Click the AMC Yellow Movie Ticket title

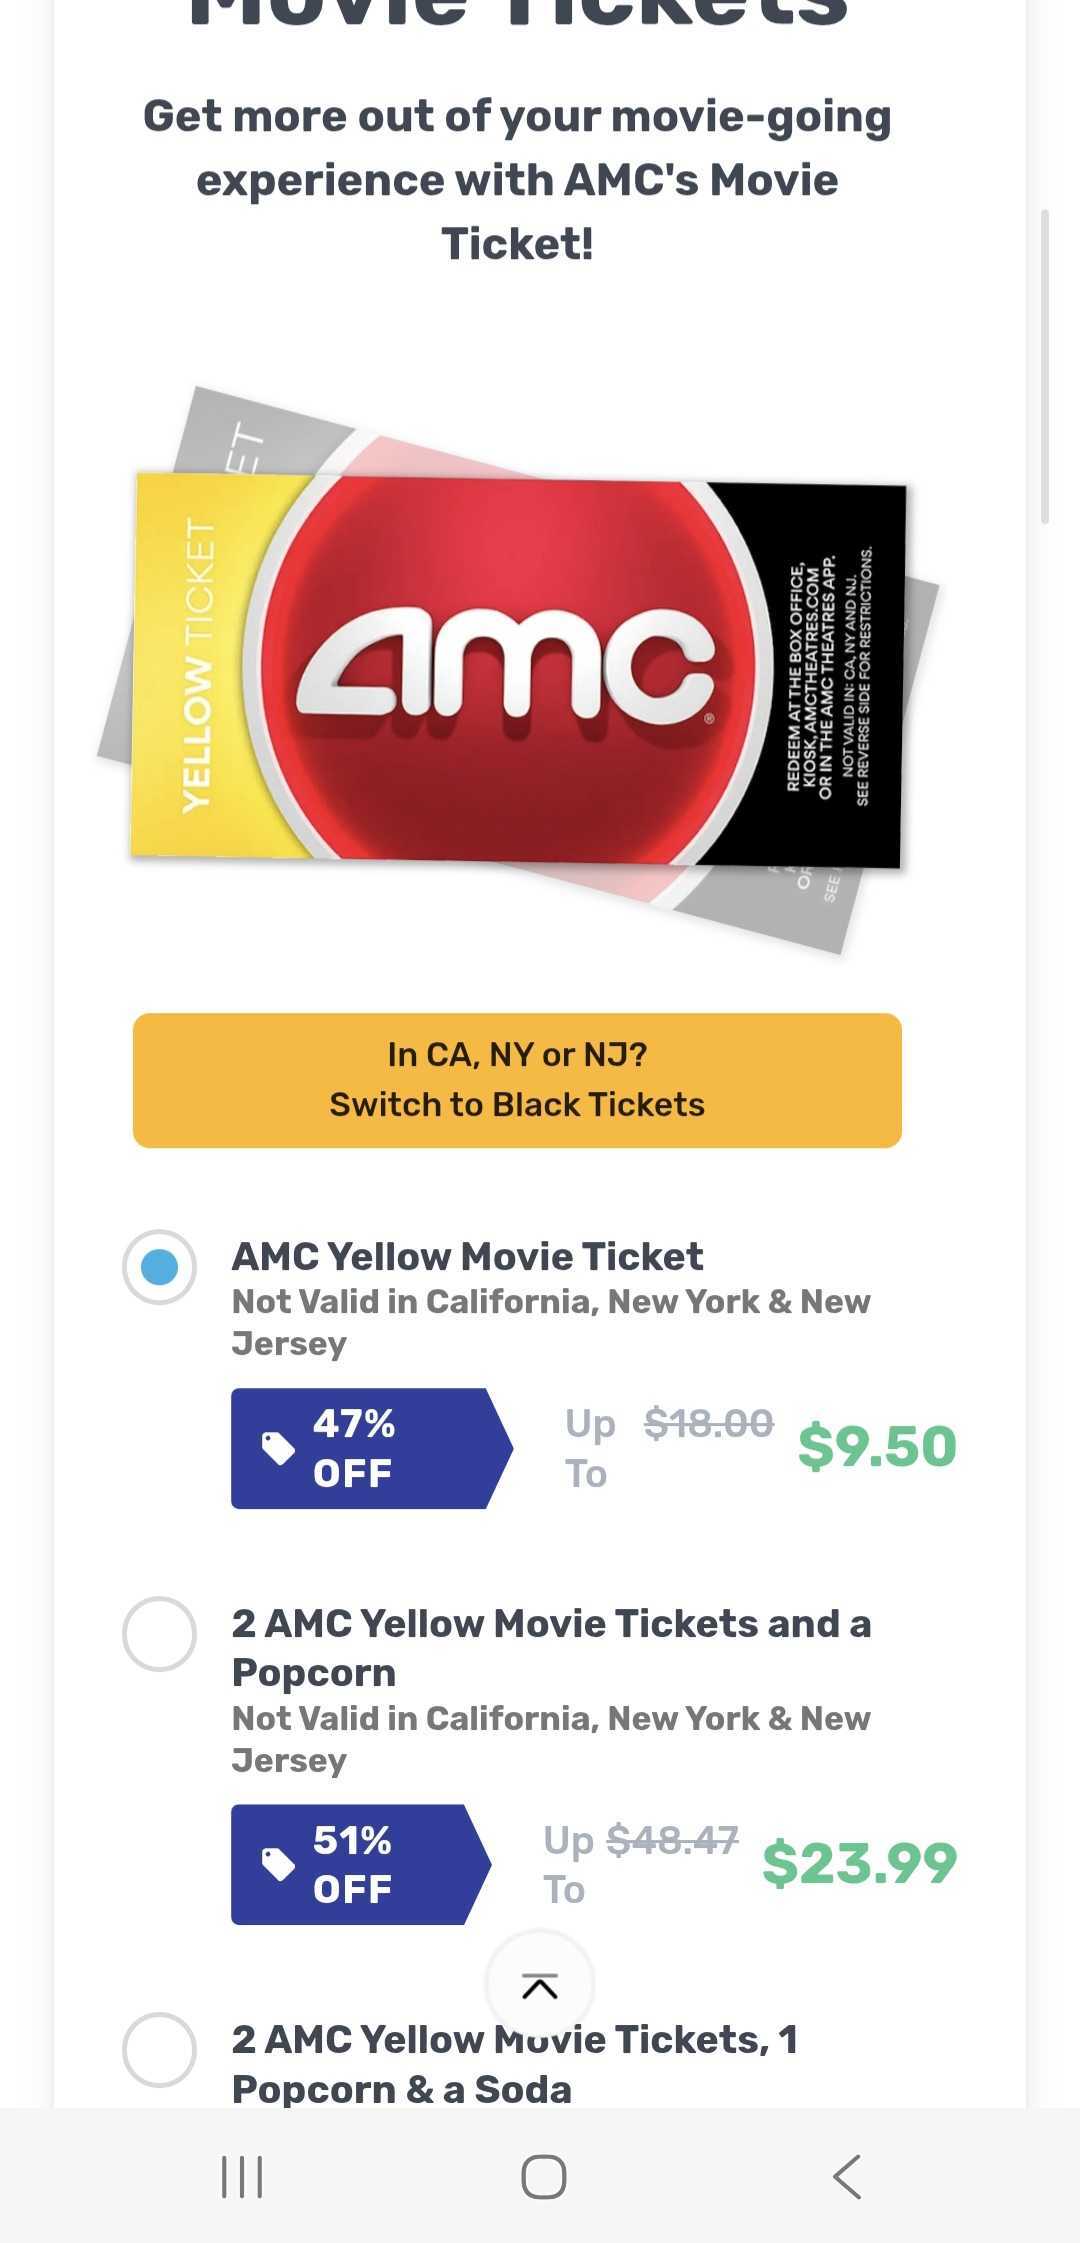[467, 1256]
